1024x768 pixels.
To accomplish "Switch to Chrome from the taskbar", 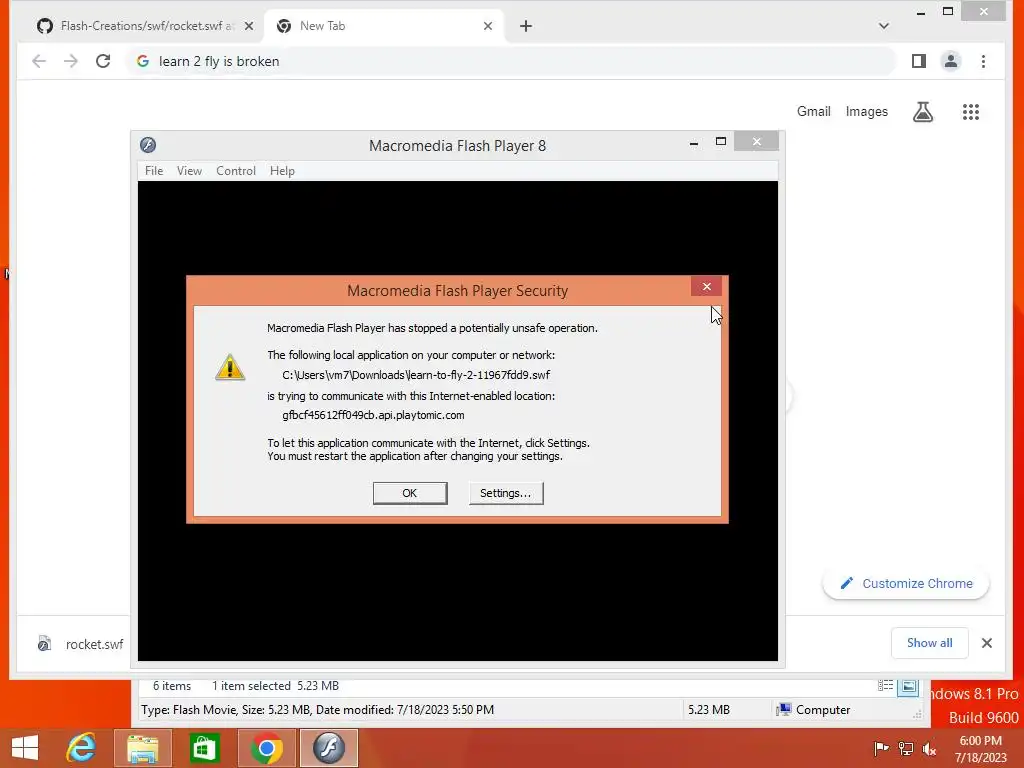I will click(x=266, y=748).
